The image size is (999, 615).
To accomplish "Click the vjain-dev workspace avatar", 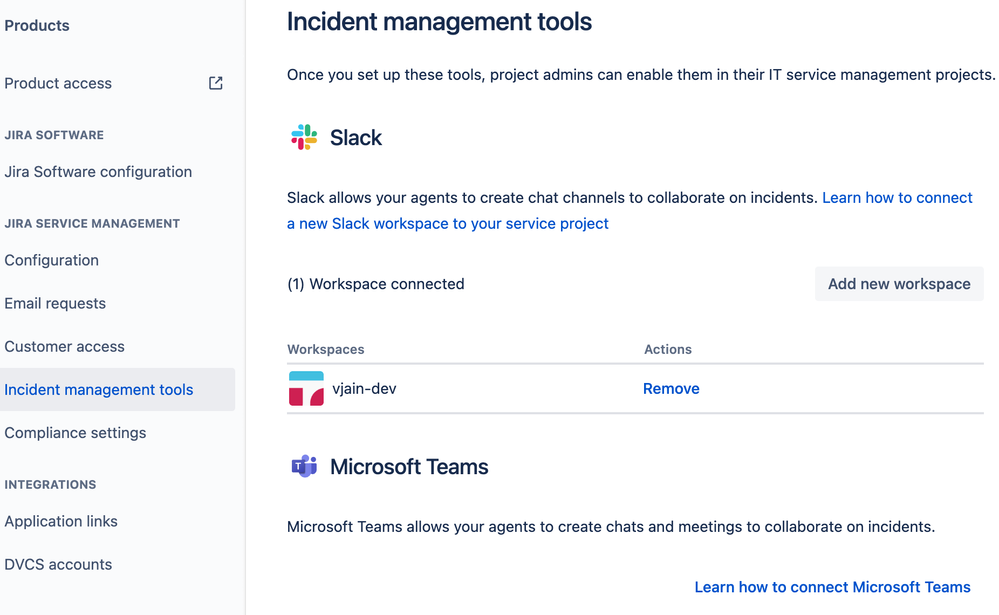I will point(306,388).
